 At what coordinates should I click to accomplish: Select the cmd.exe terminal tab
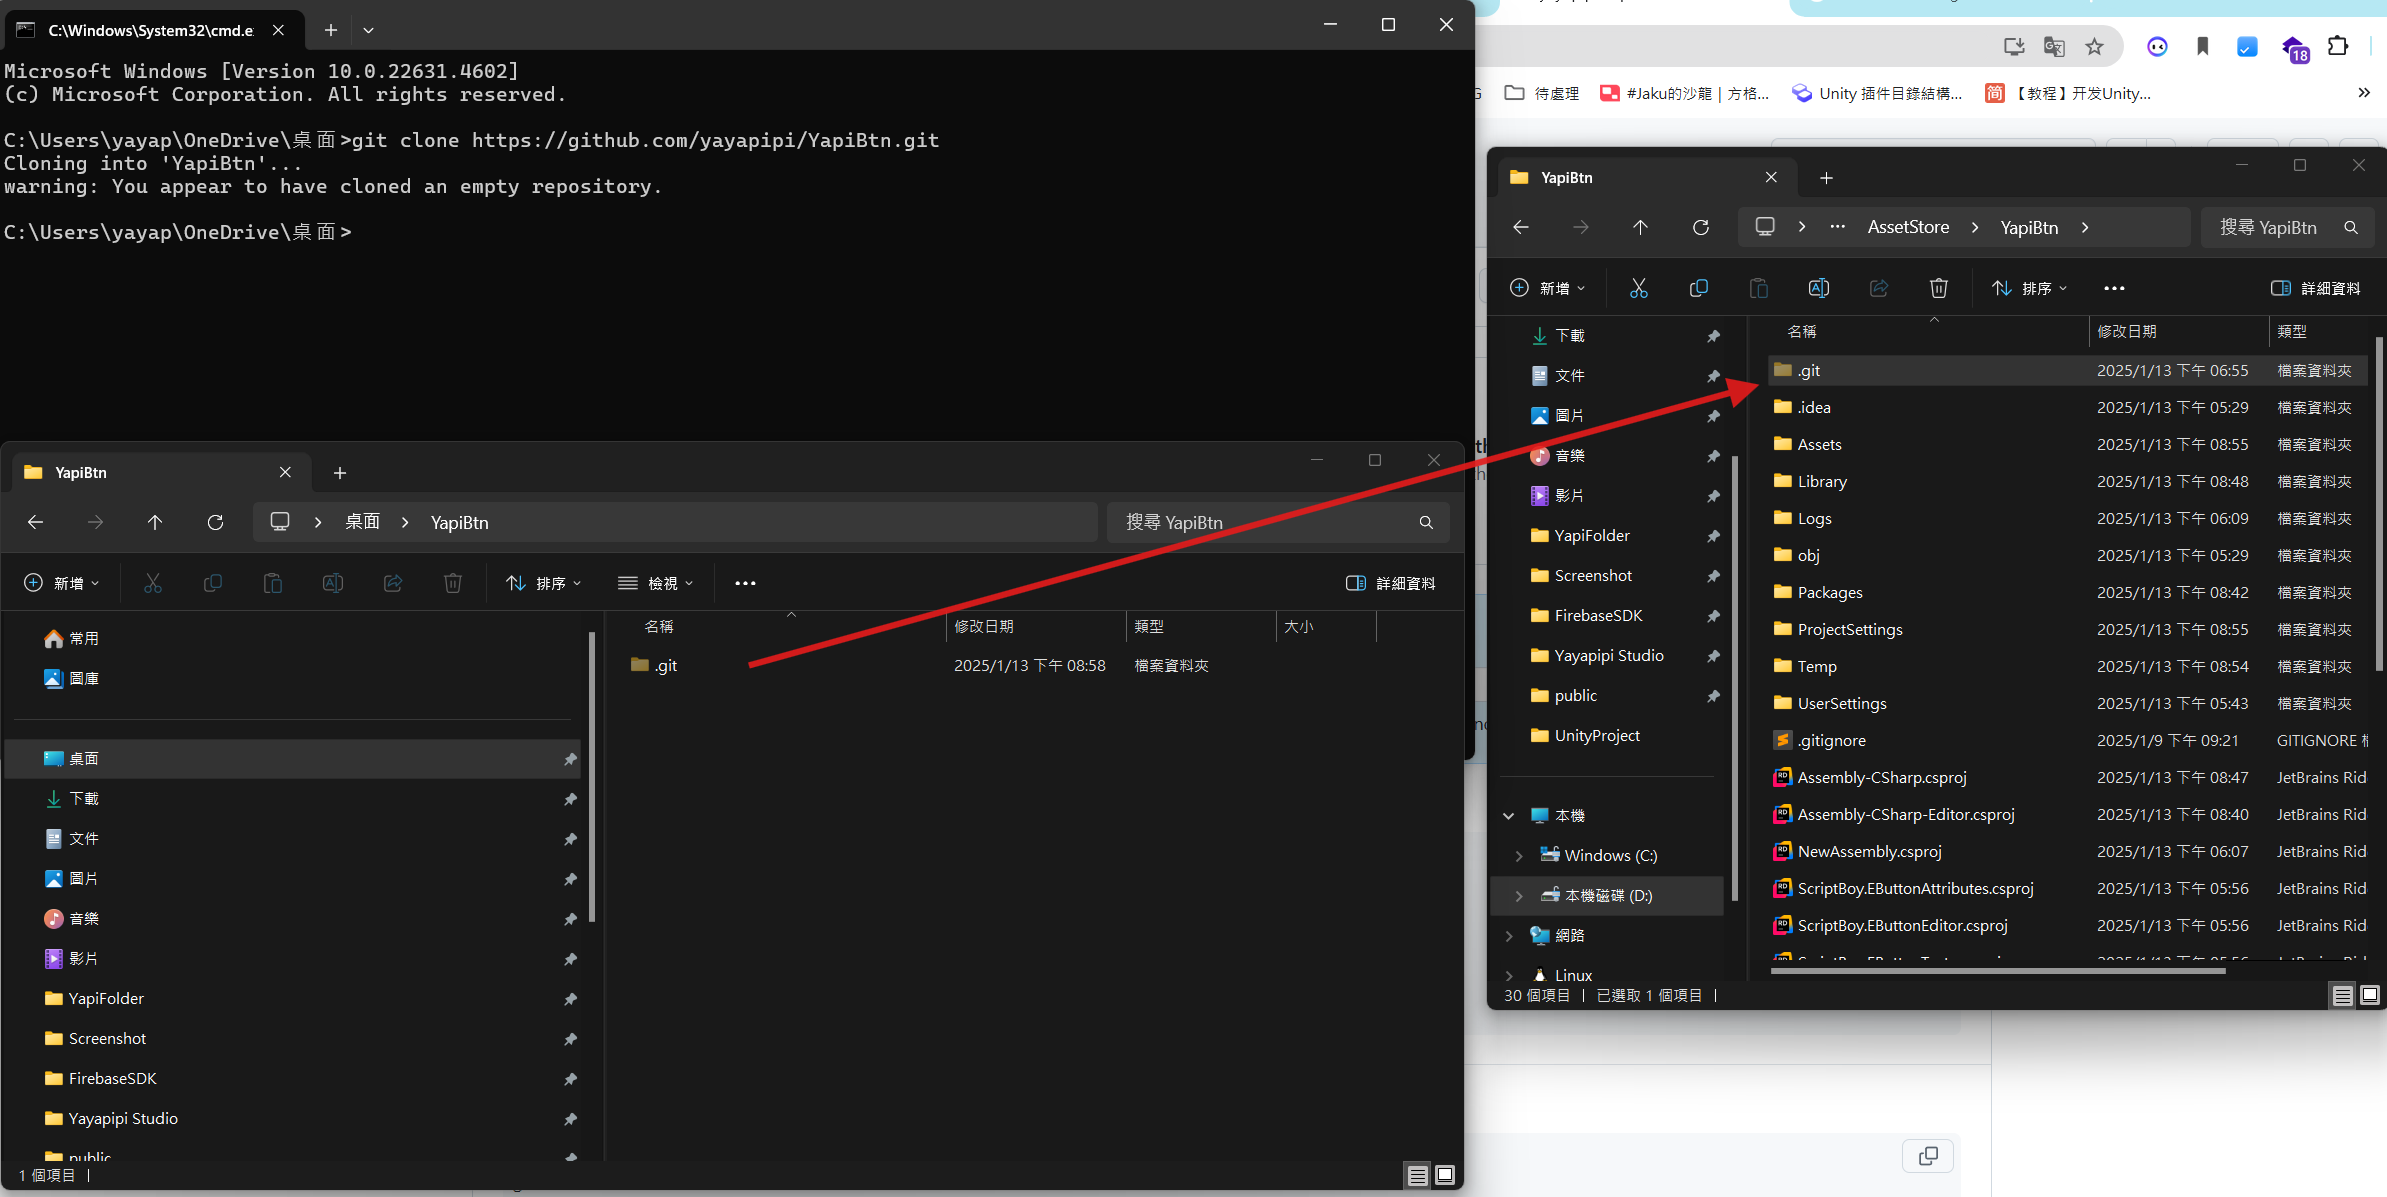[150, 30]
